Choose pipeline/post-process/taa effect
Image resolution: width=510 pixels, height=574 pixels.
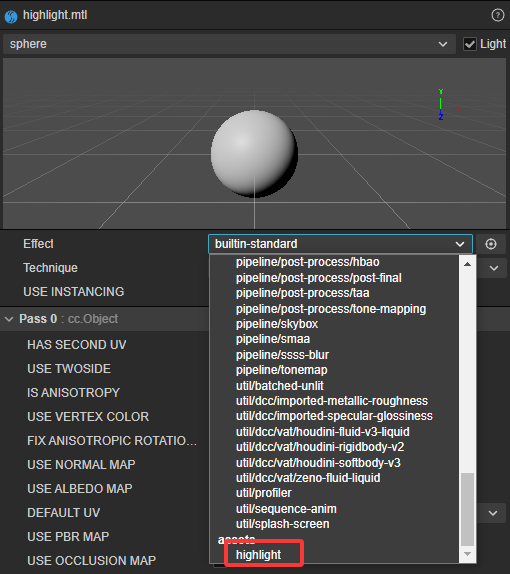click(302, 293)
